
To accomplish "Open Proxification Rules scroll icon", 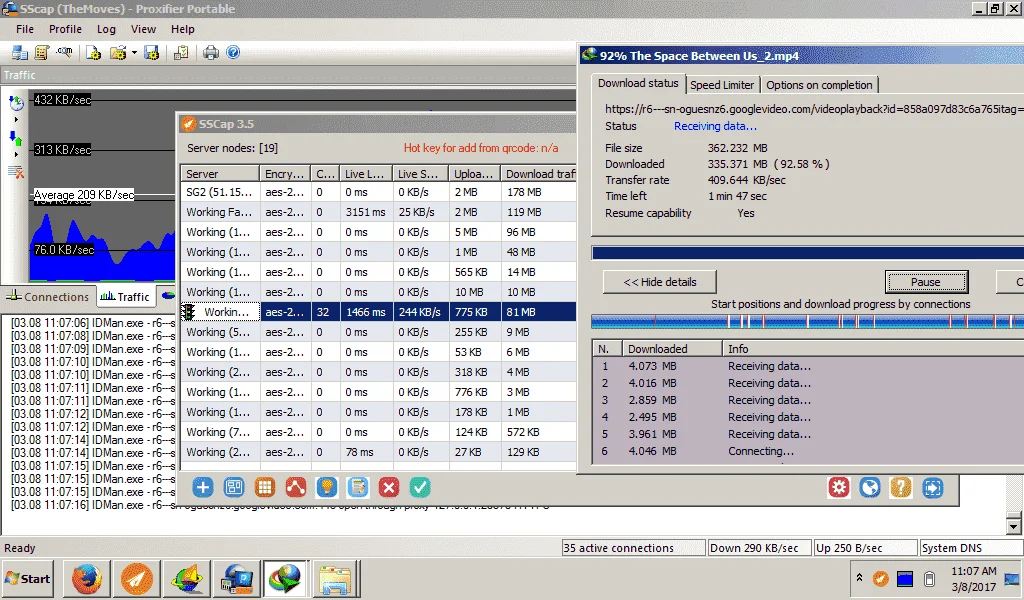I will coord(42,53).
